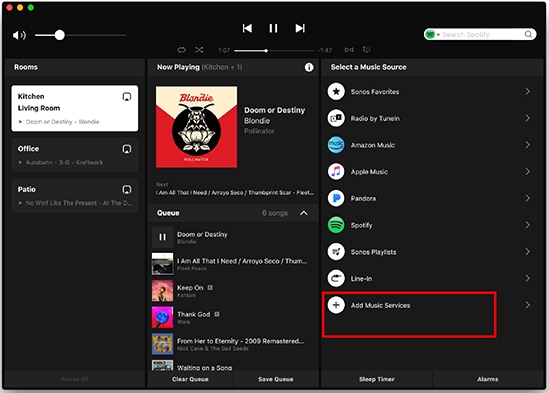Image resolution: width=549 pixels, height=393 pixels.
Task: Click the Add Music Services label
Action: click(380, 305)
